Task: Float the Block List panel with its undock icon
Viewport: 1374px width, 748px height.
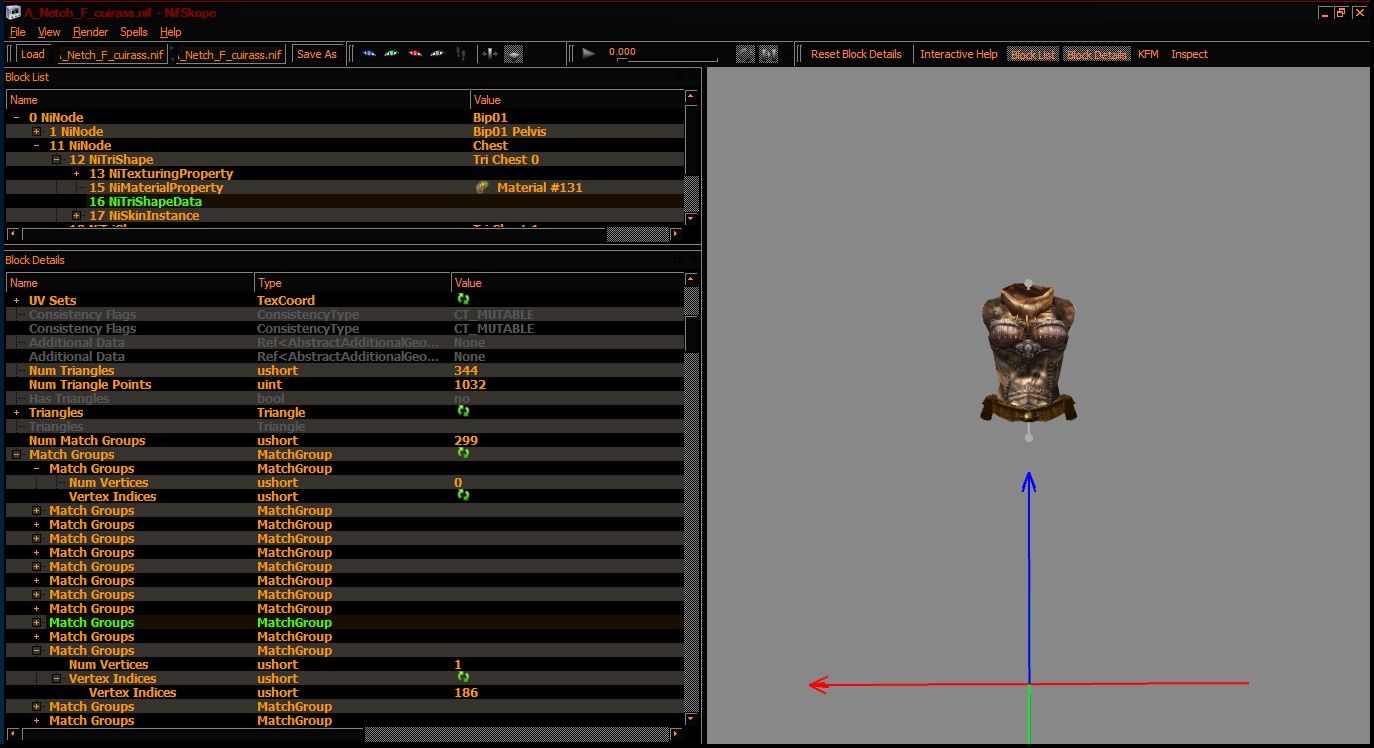Action: click(677, 76)
